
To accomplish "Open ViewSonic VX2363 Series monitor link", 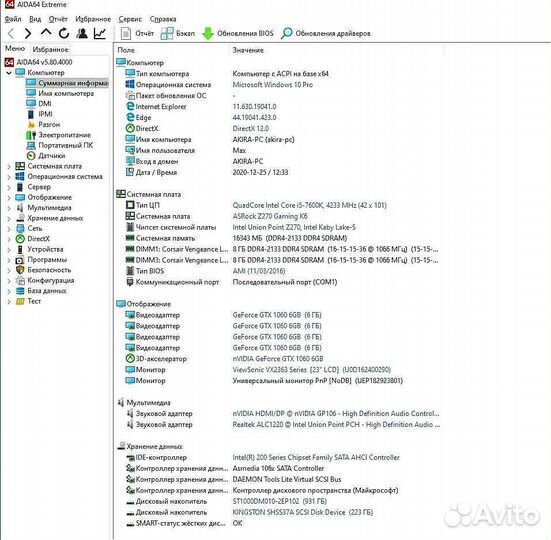I will click(311, 370).
